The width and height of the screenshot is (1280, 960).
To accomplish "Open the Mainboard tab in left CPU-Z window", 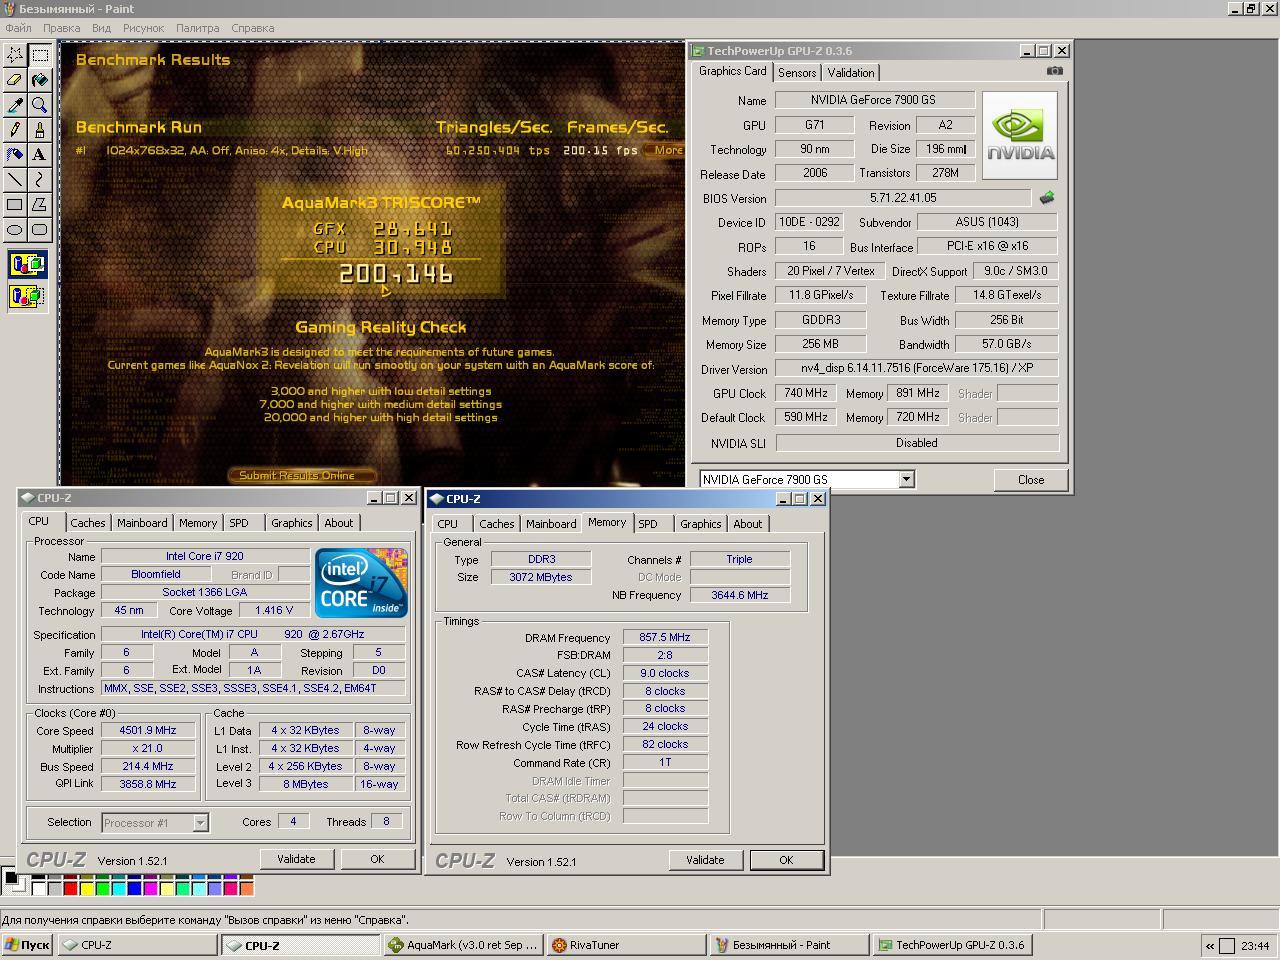I will click(x=142, y=523).
